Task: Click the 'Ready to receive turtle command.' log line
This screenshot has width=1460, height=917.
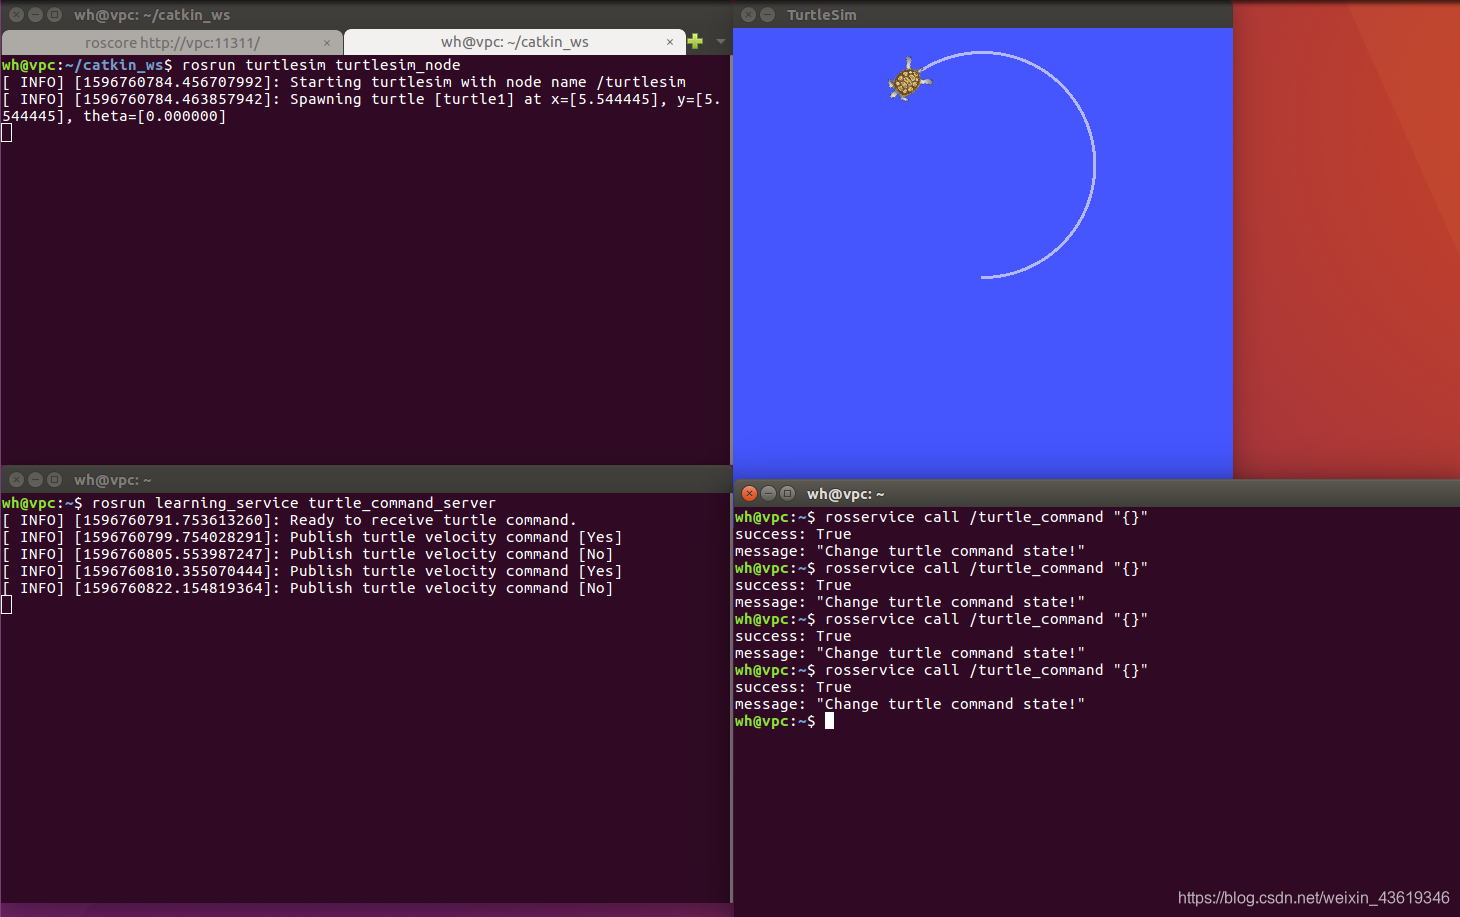Action: 289,520
